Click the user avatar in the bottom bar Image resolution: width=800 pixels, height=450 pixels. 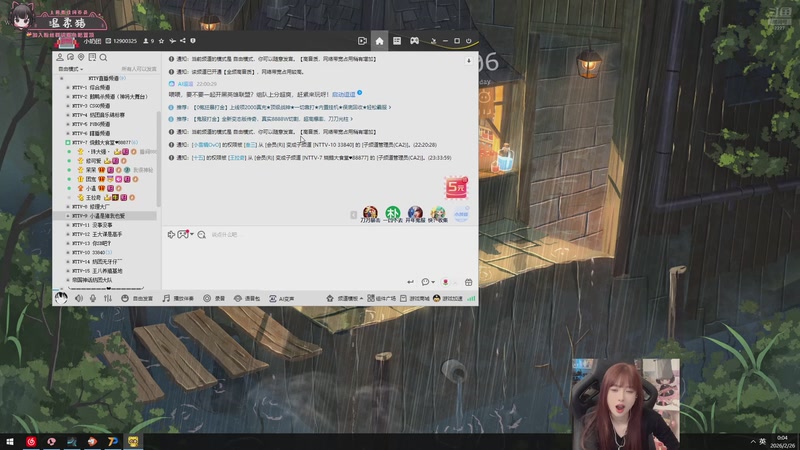[61, 298]
